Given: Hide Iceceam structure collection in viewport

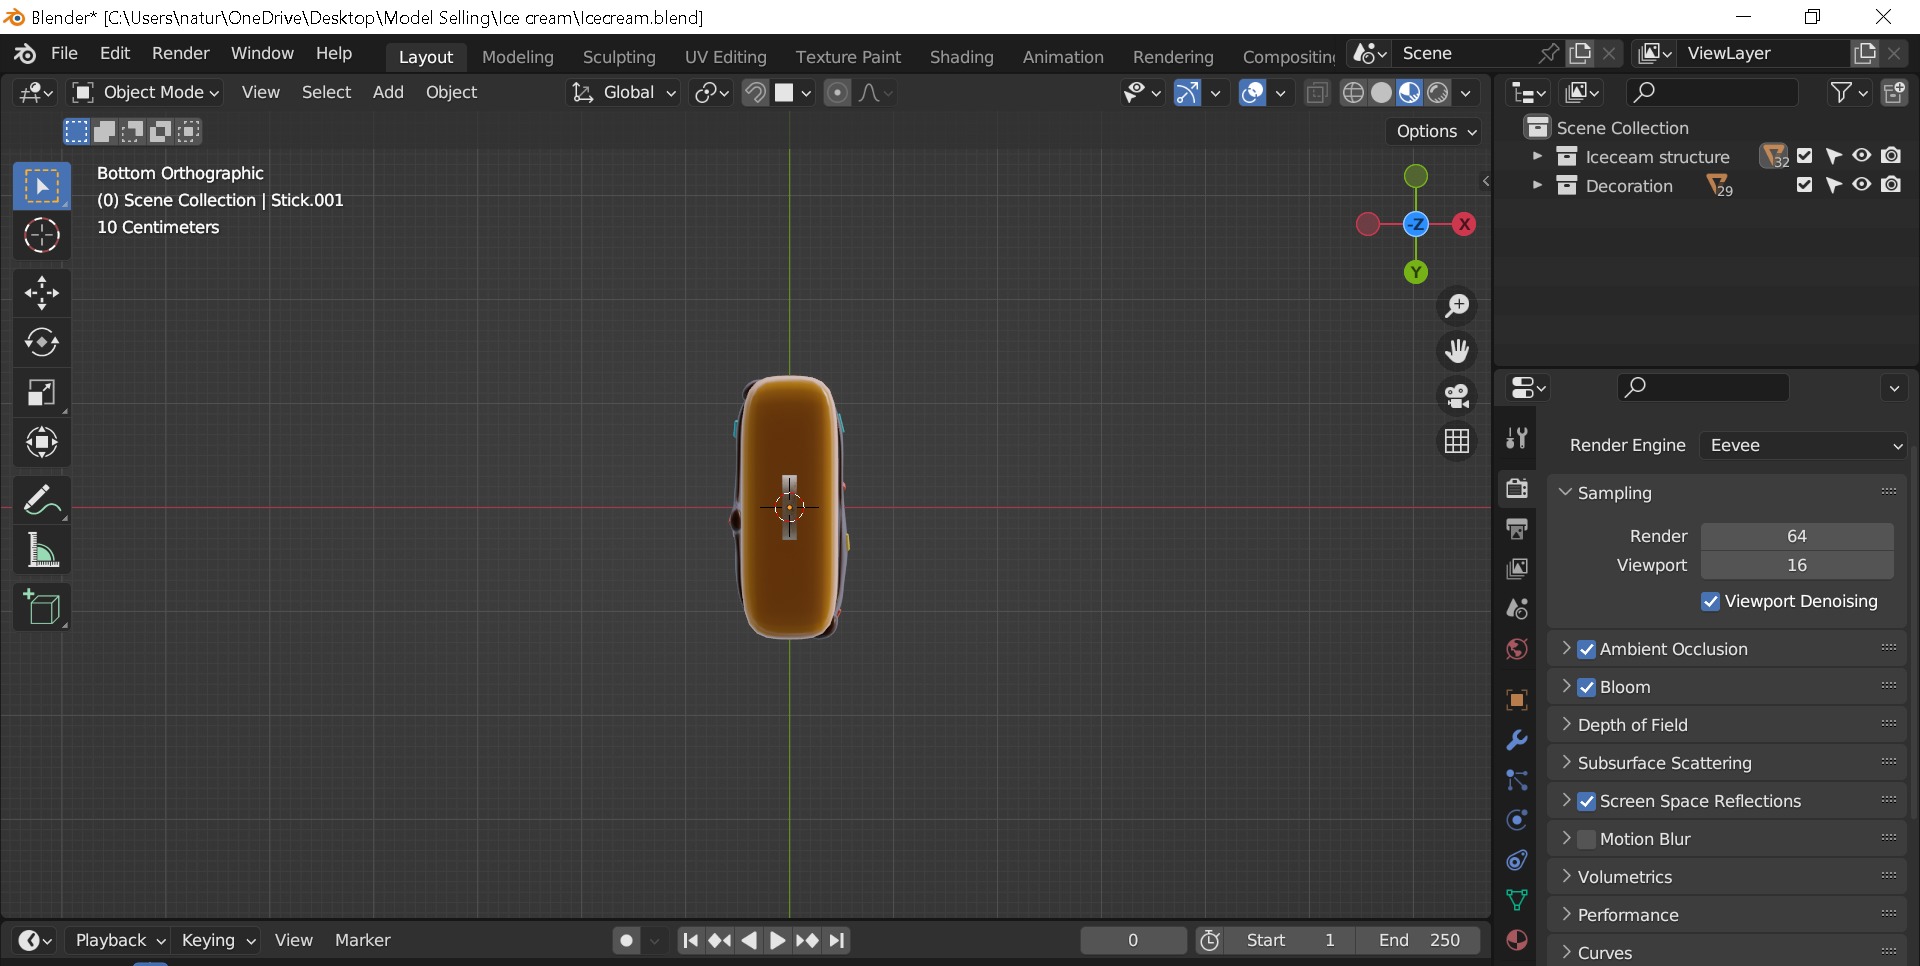Looking at the screenshot, I should (x=1862, y=156).
